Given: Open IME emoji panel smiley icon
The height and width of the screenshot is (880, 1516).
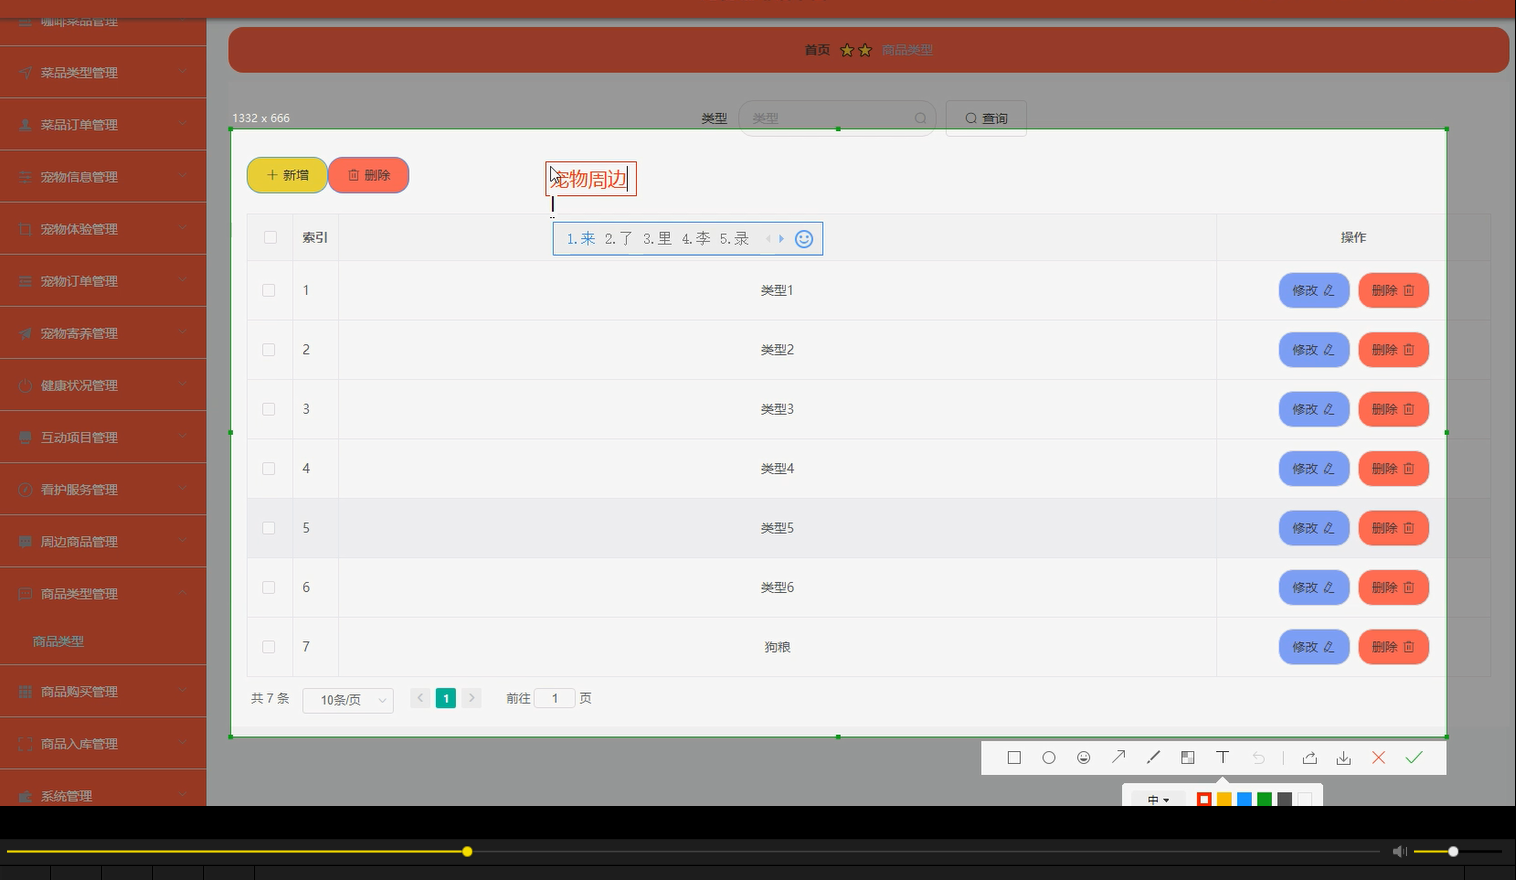Looking at the screenshot, I should pos(804,239).
